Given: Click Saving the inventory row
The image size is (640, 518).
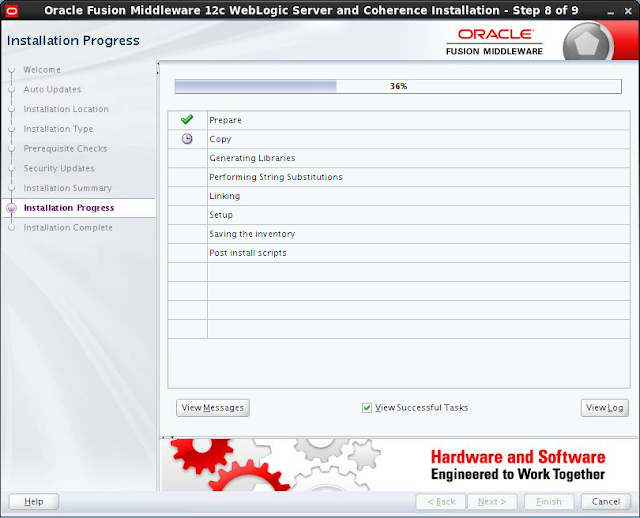Looking at the screenshot, I should (399, 234).
